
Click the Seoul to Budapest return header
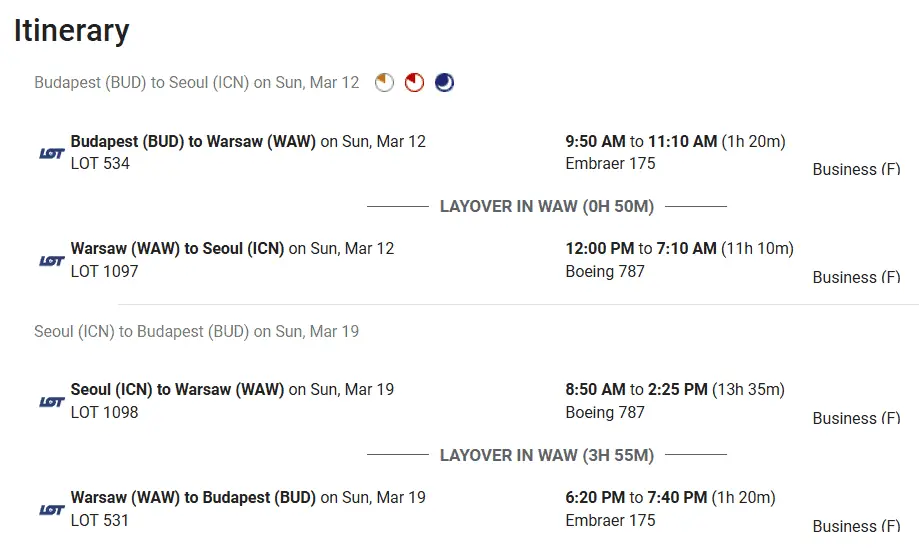tap(196, 331)
